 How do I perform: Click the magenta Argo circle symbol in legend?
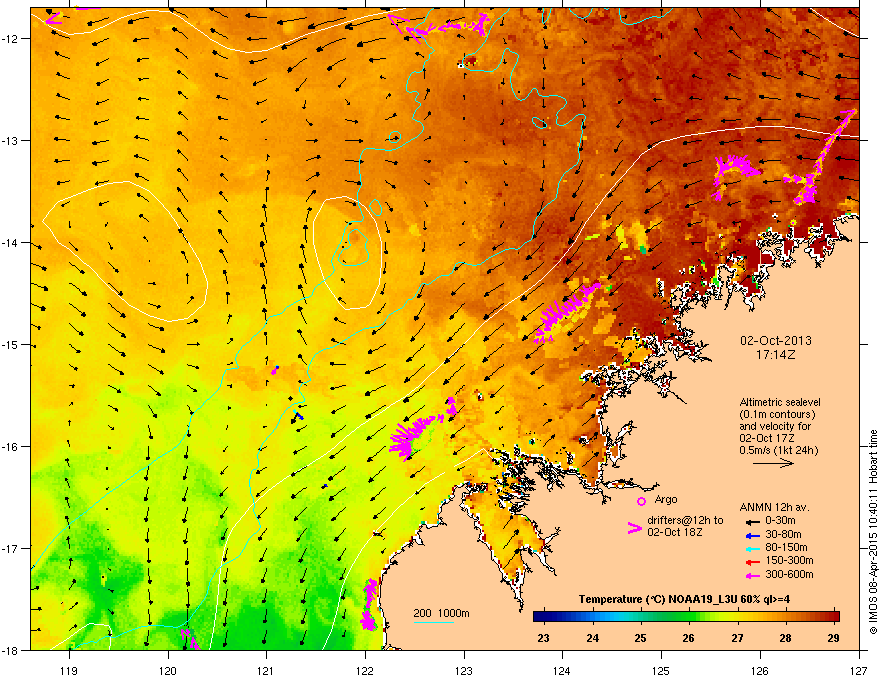[x=641, y=501]
